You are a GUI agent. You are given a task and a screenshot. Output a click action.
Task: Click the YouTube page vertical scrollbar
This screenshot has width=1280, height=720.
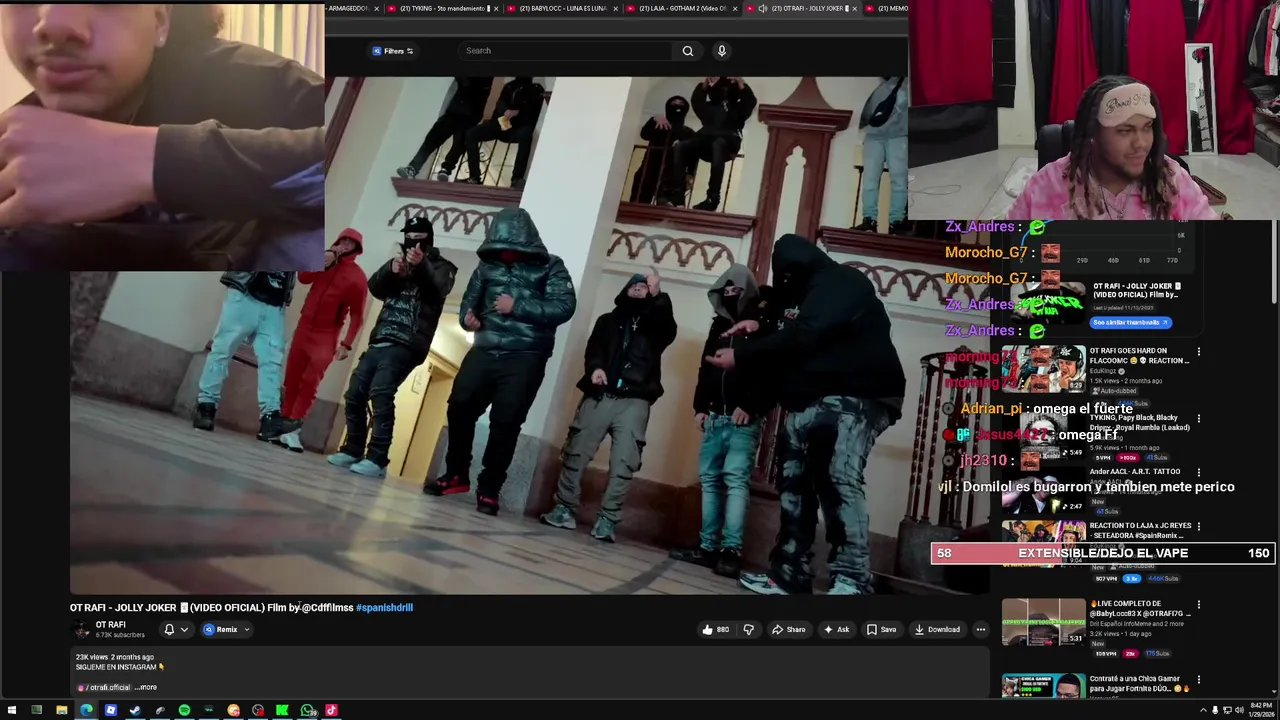point(1275,262)
